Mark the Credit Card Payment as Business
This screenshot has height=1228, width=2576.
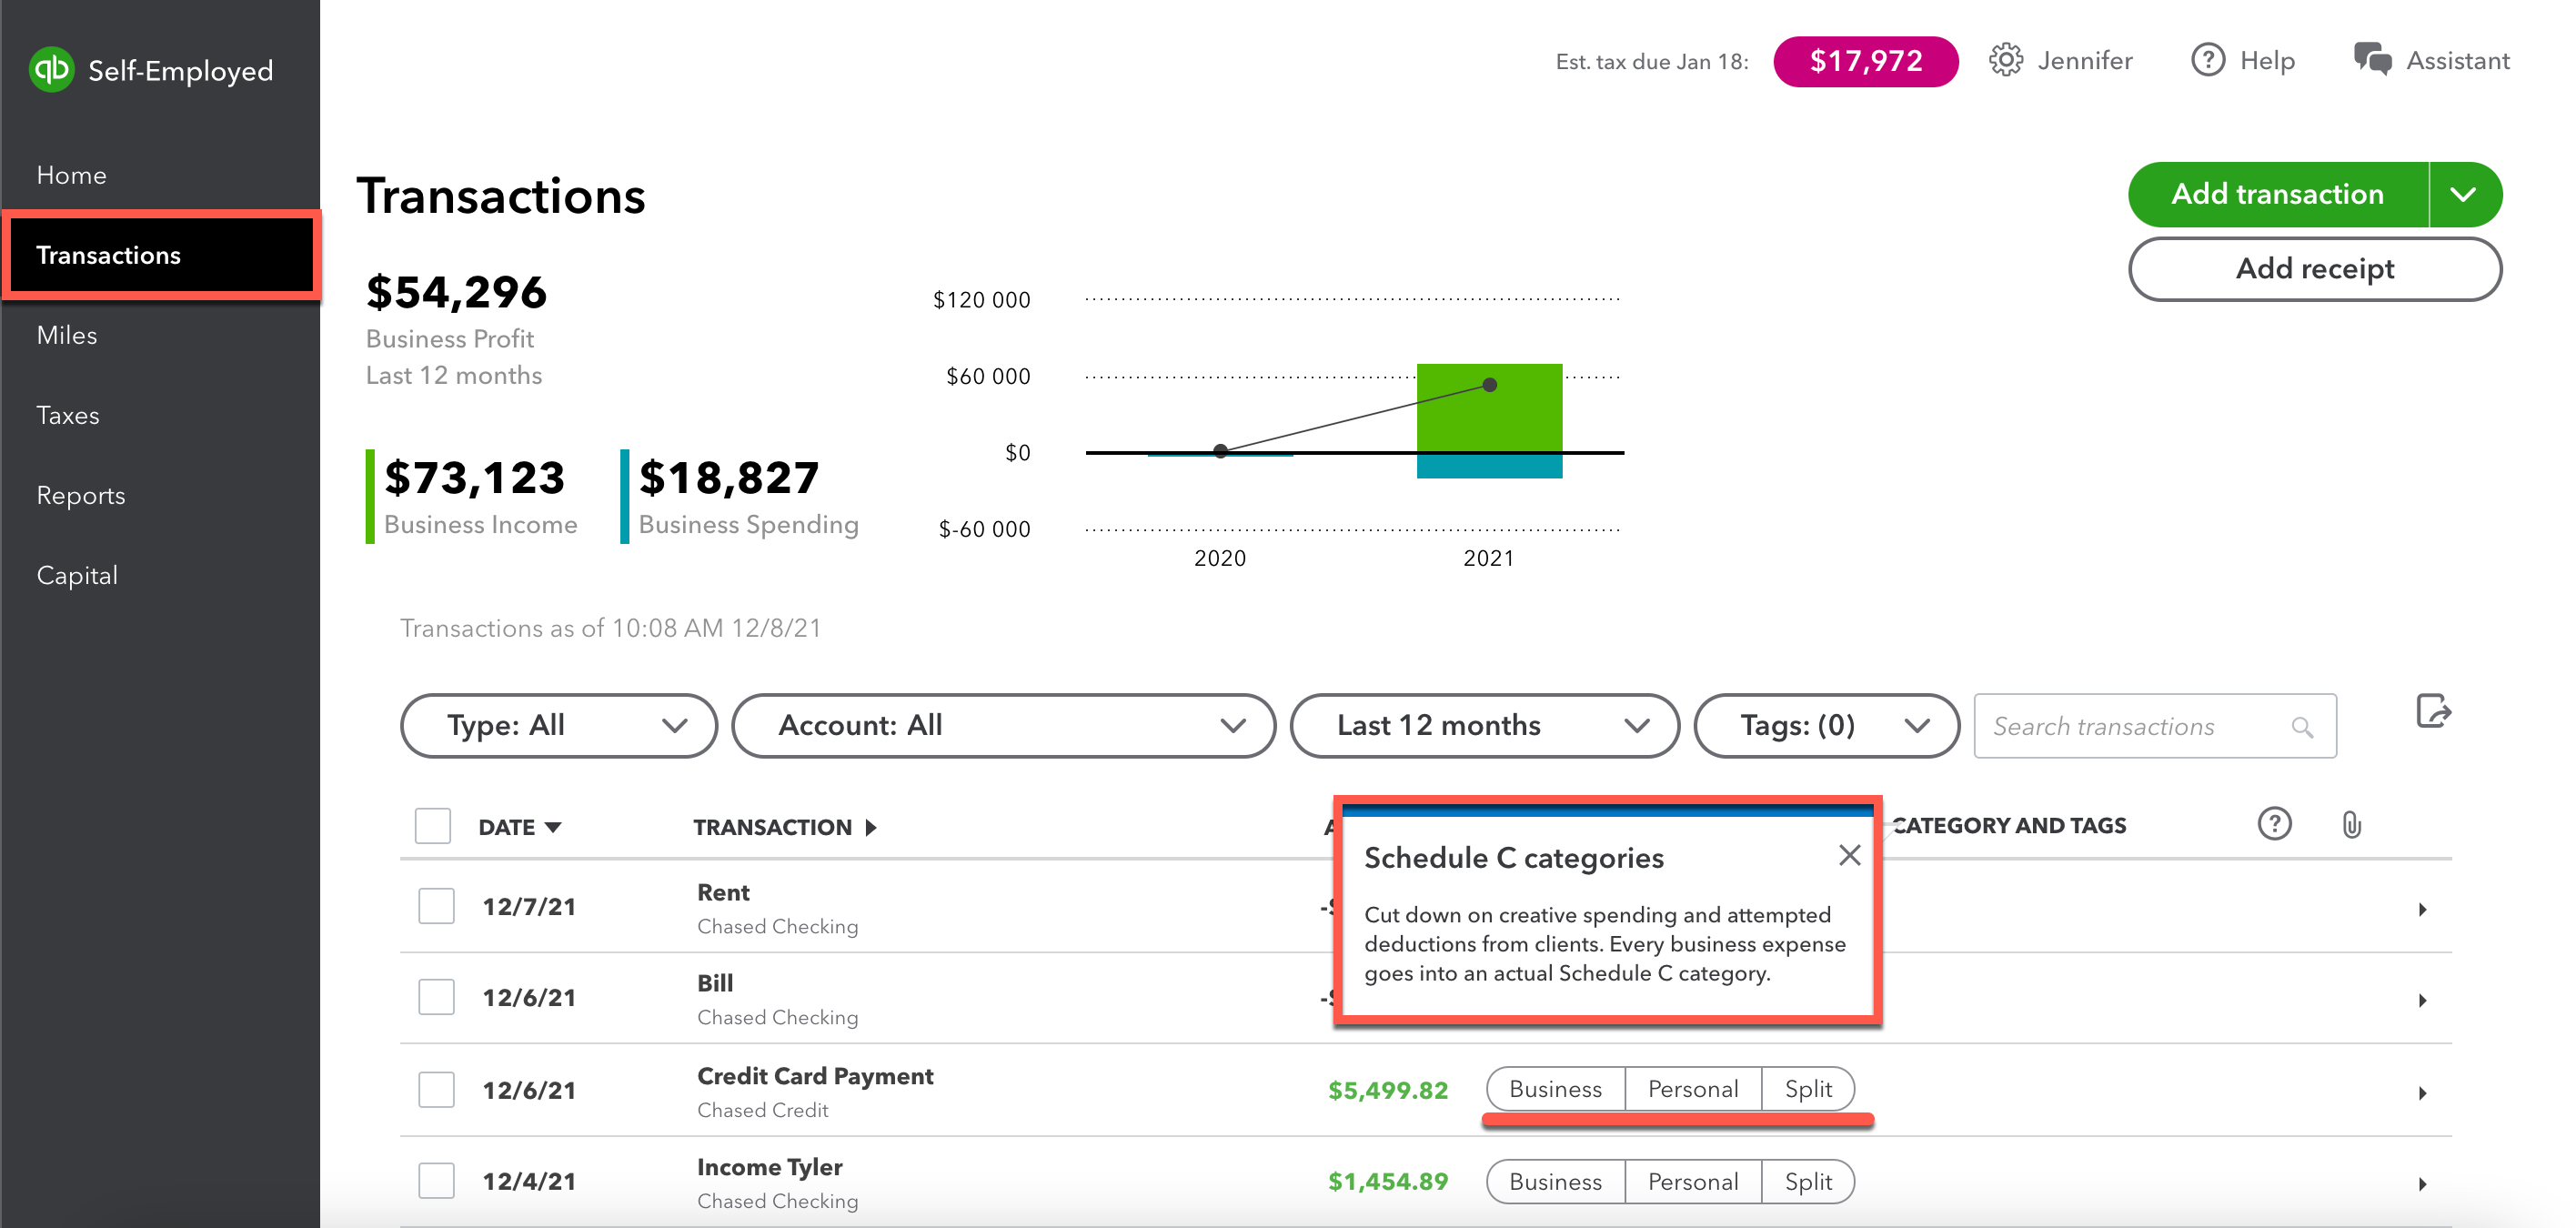pos(1555,1089)
